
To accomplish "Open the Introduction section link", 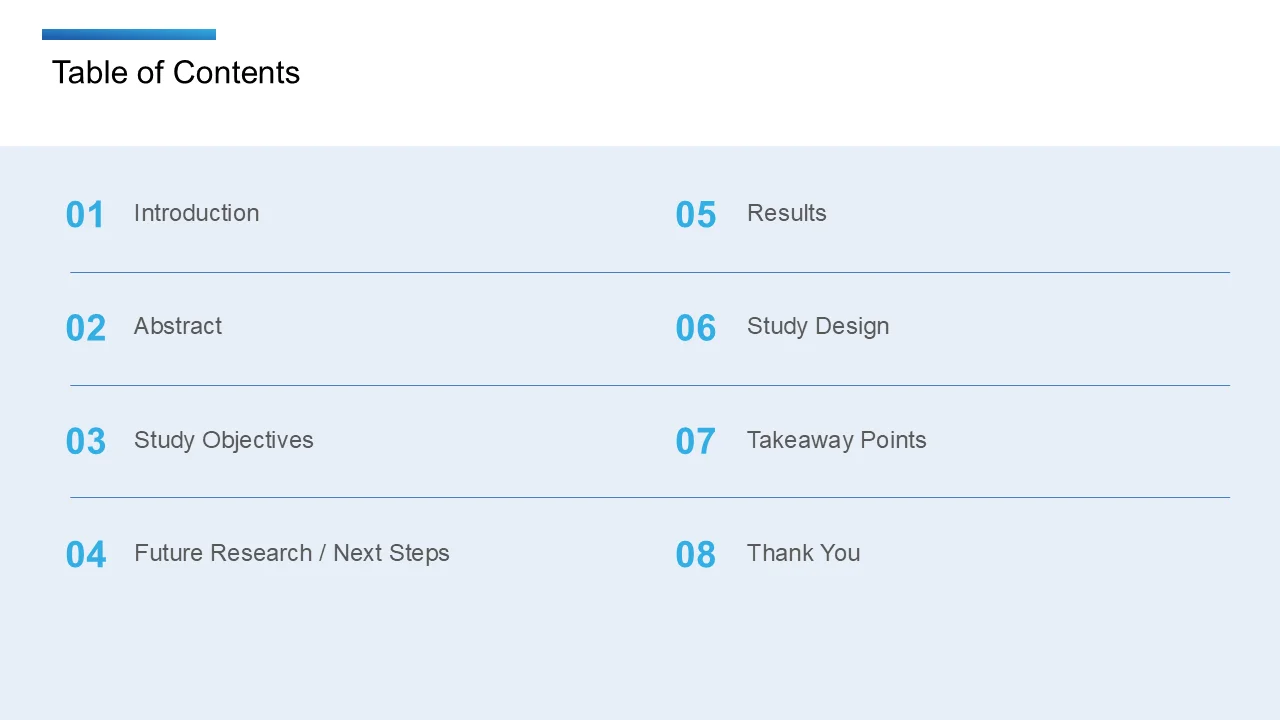I will 196,213.
